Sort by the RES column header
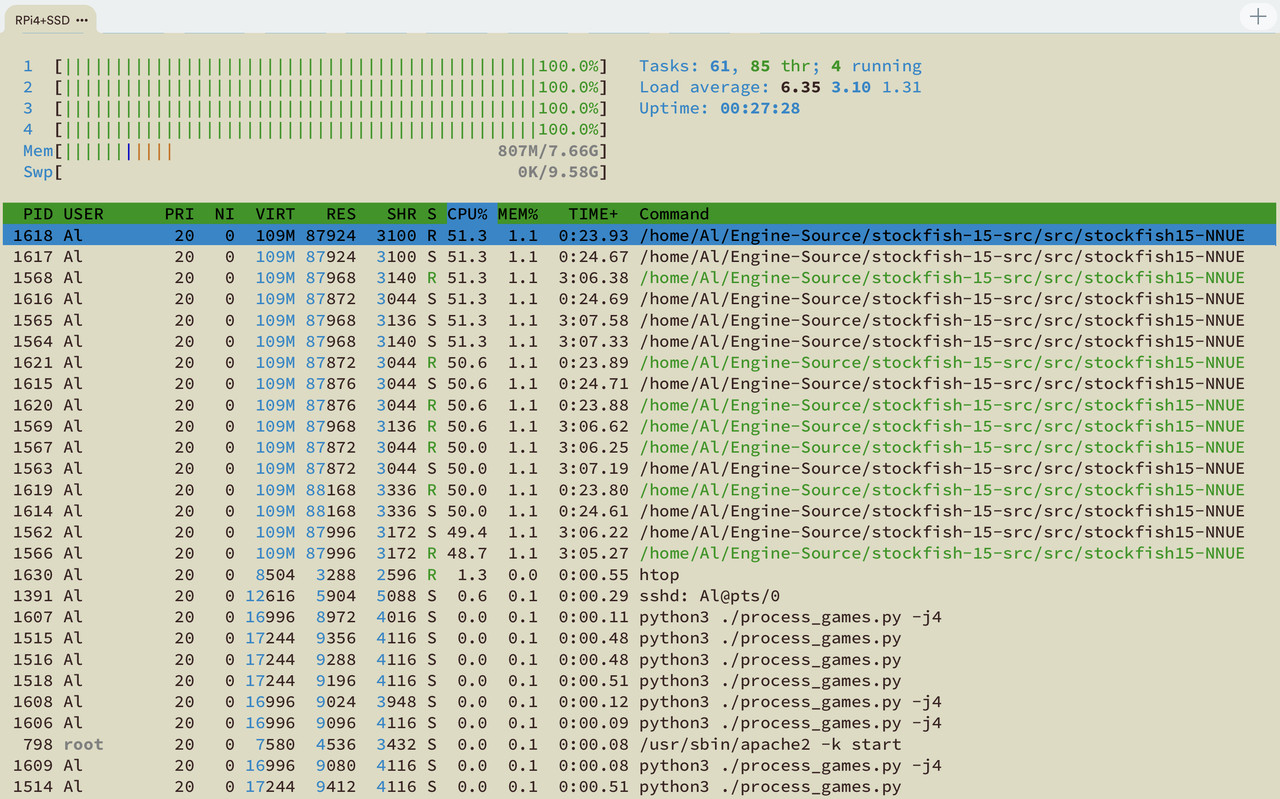The width and height of the screenshot is (1280, 799). pyautogui.click(x=341, y=214)
